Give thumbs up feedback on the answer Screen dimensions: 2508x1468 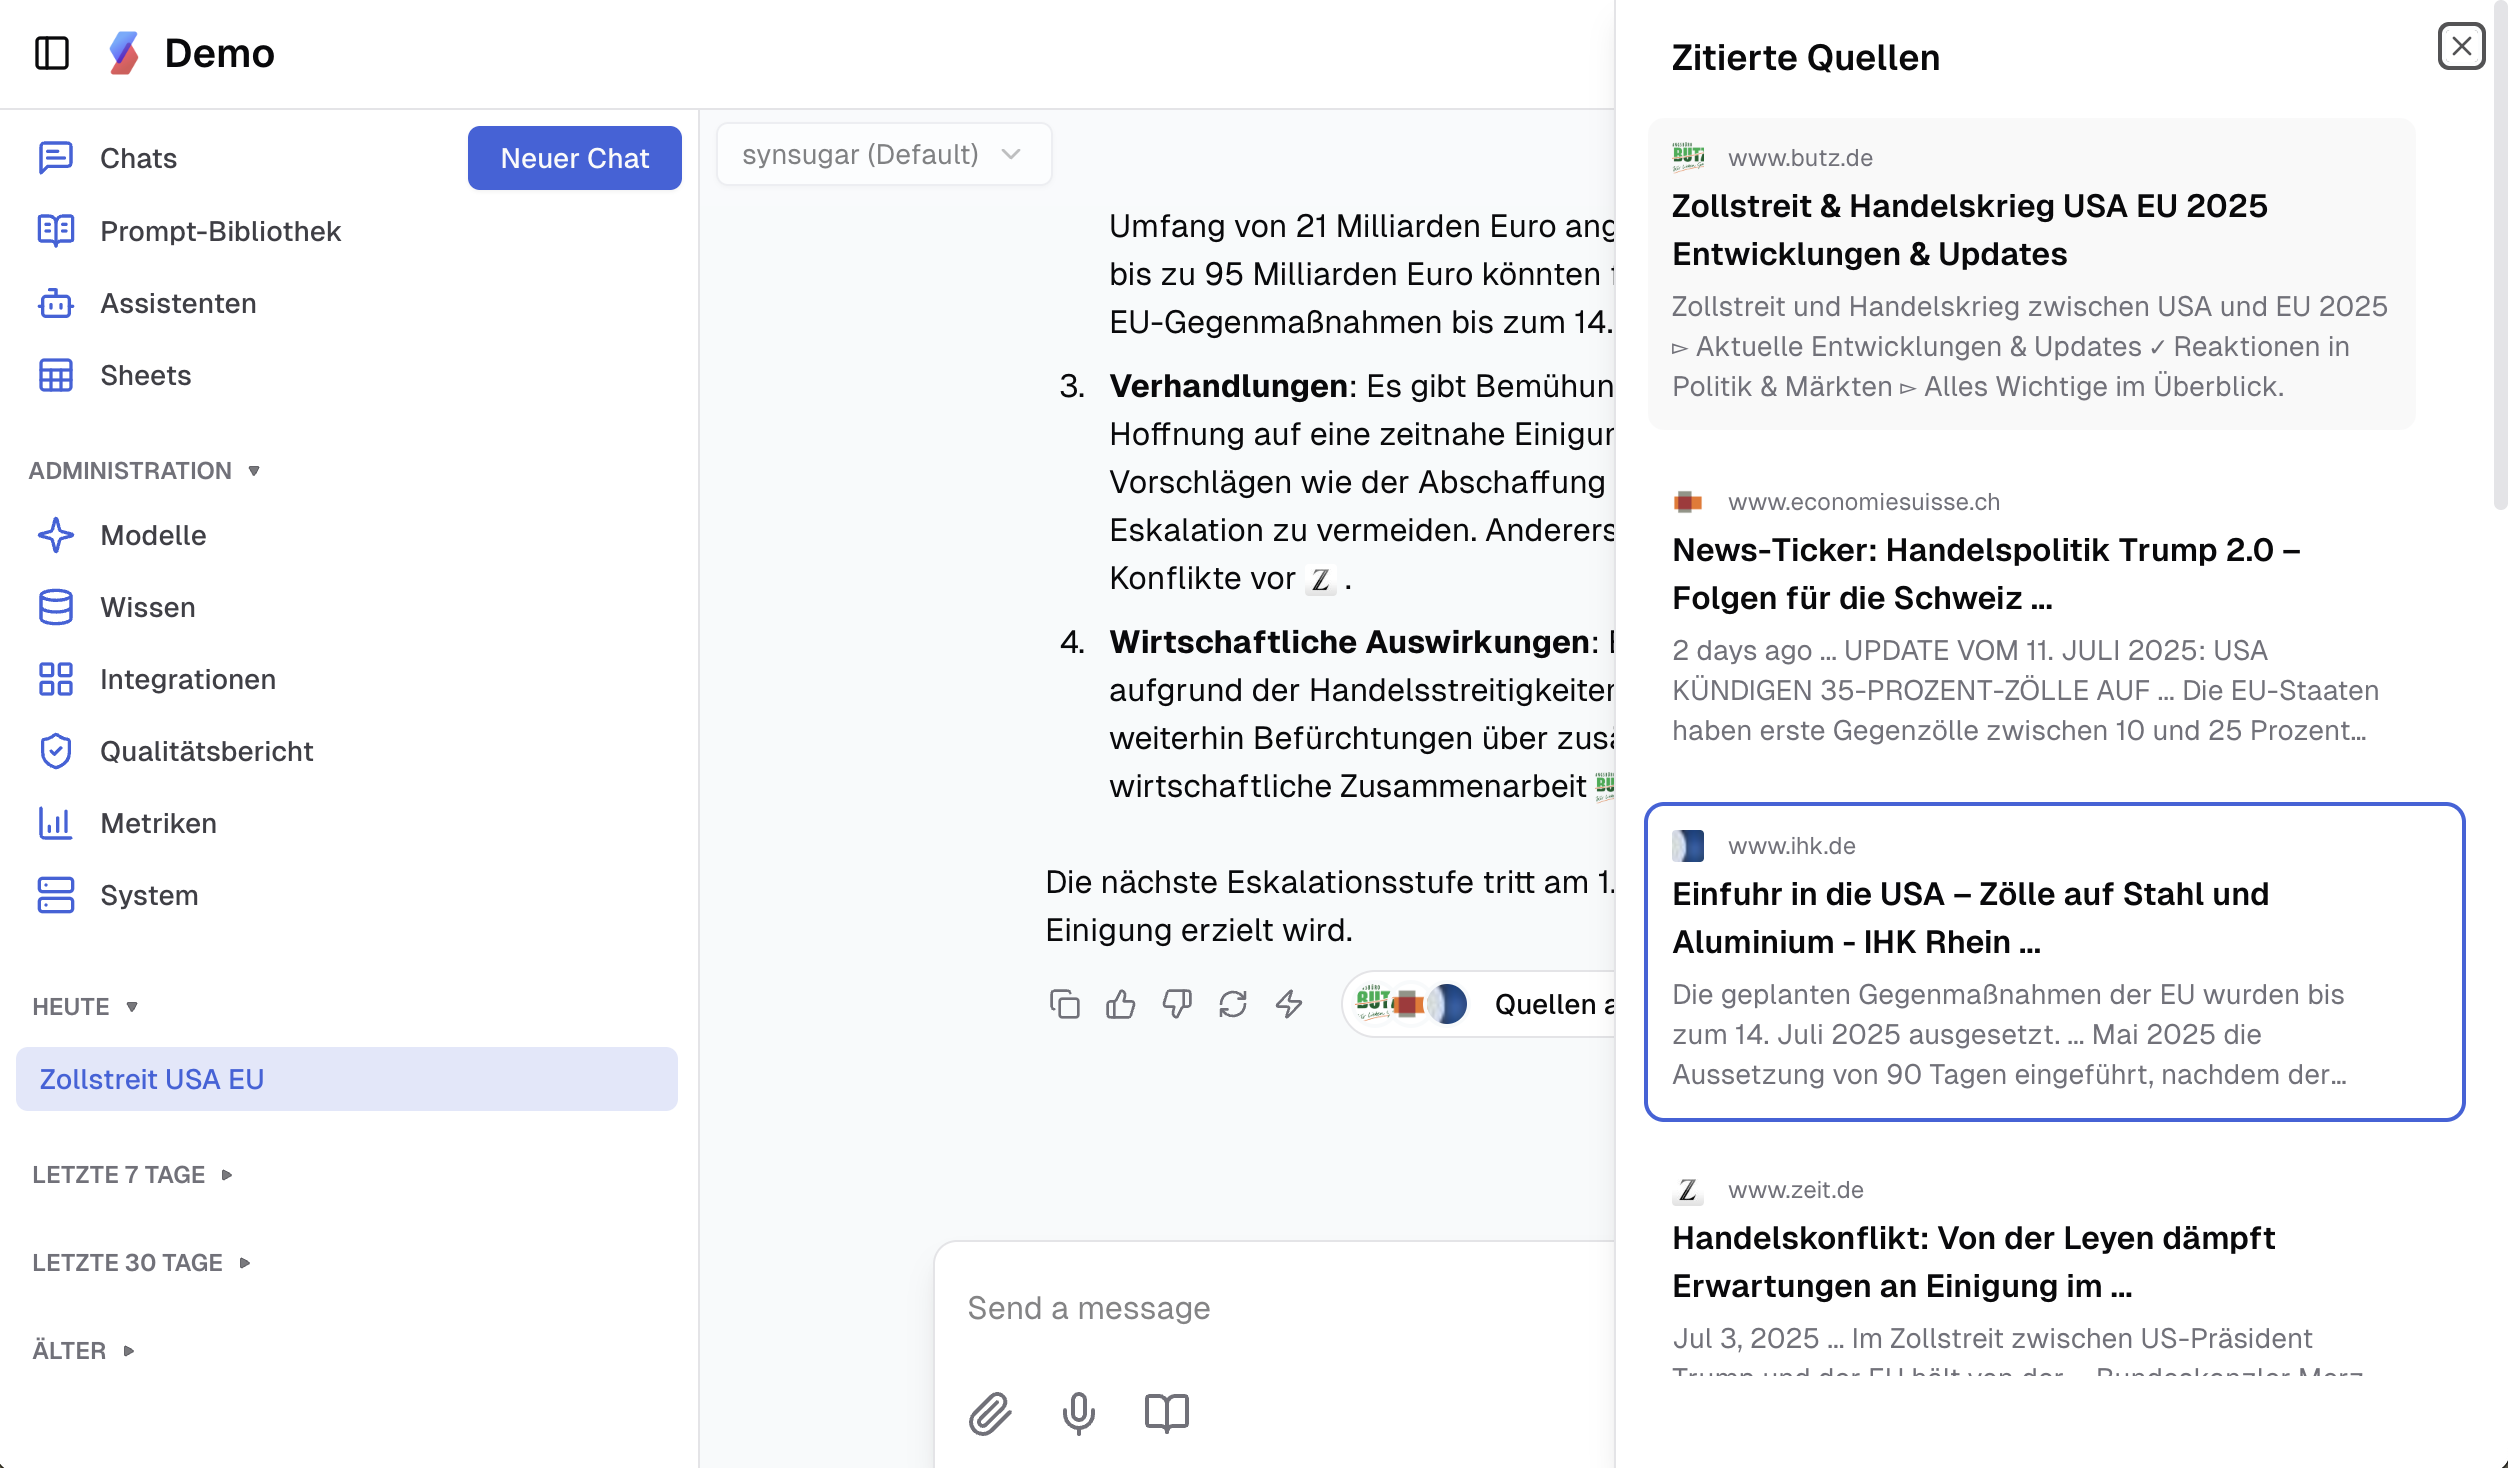(1121, 1005)
